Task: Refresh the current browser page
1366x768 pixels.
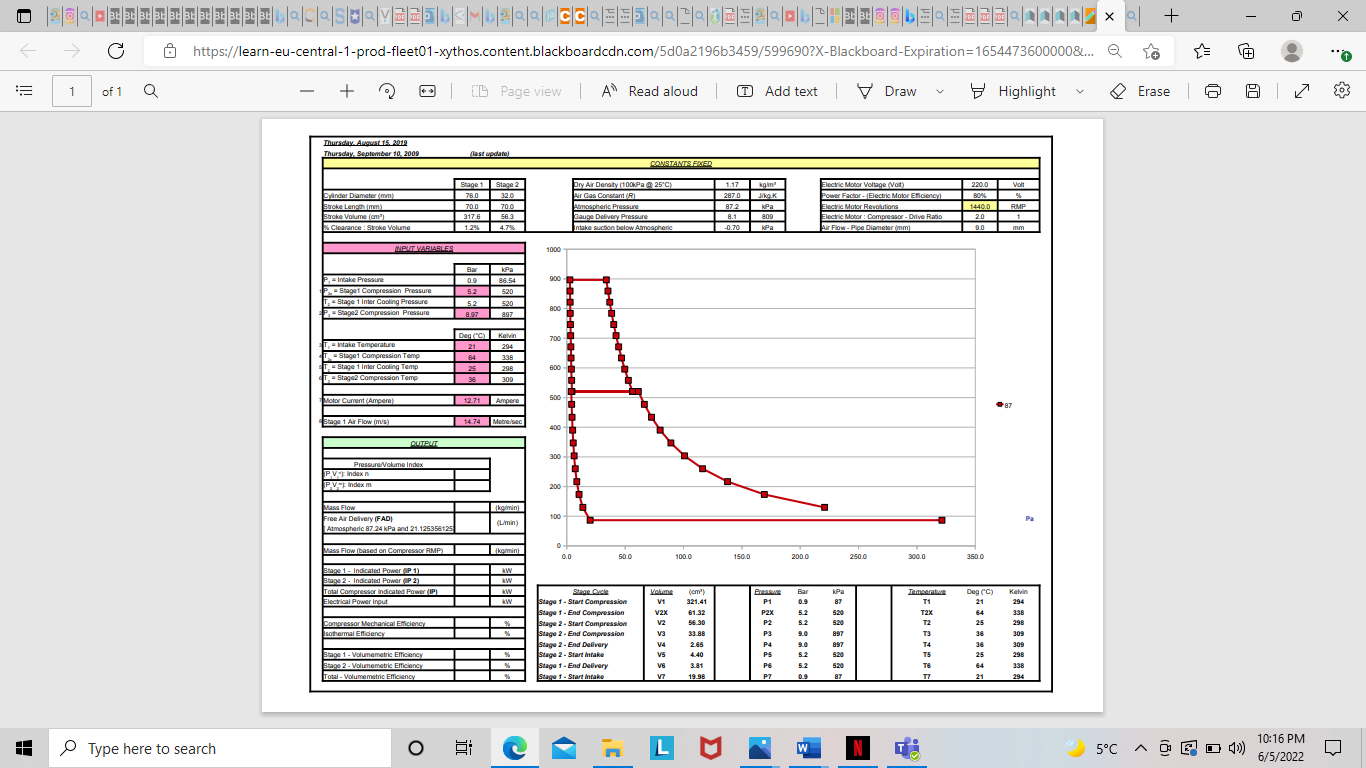Action: [116, 51]
